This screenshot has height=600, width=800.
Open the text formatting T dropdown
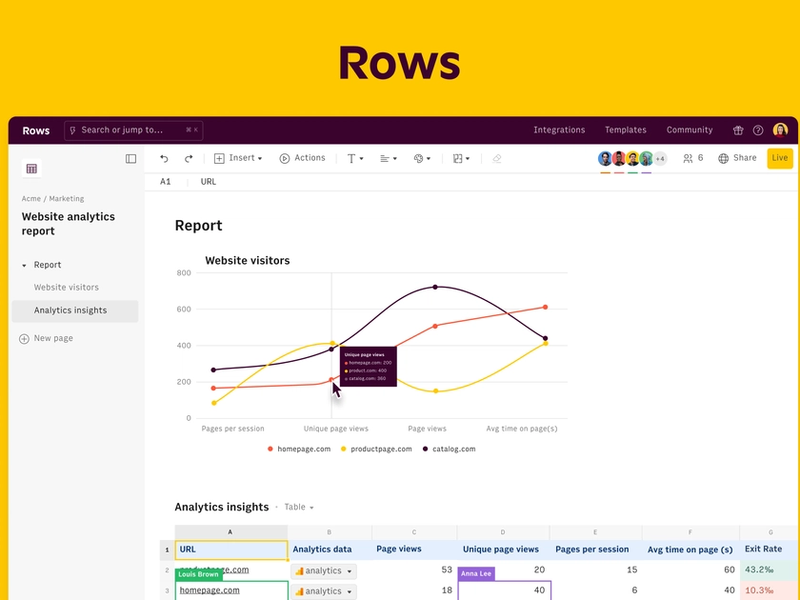pos(355,159)
